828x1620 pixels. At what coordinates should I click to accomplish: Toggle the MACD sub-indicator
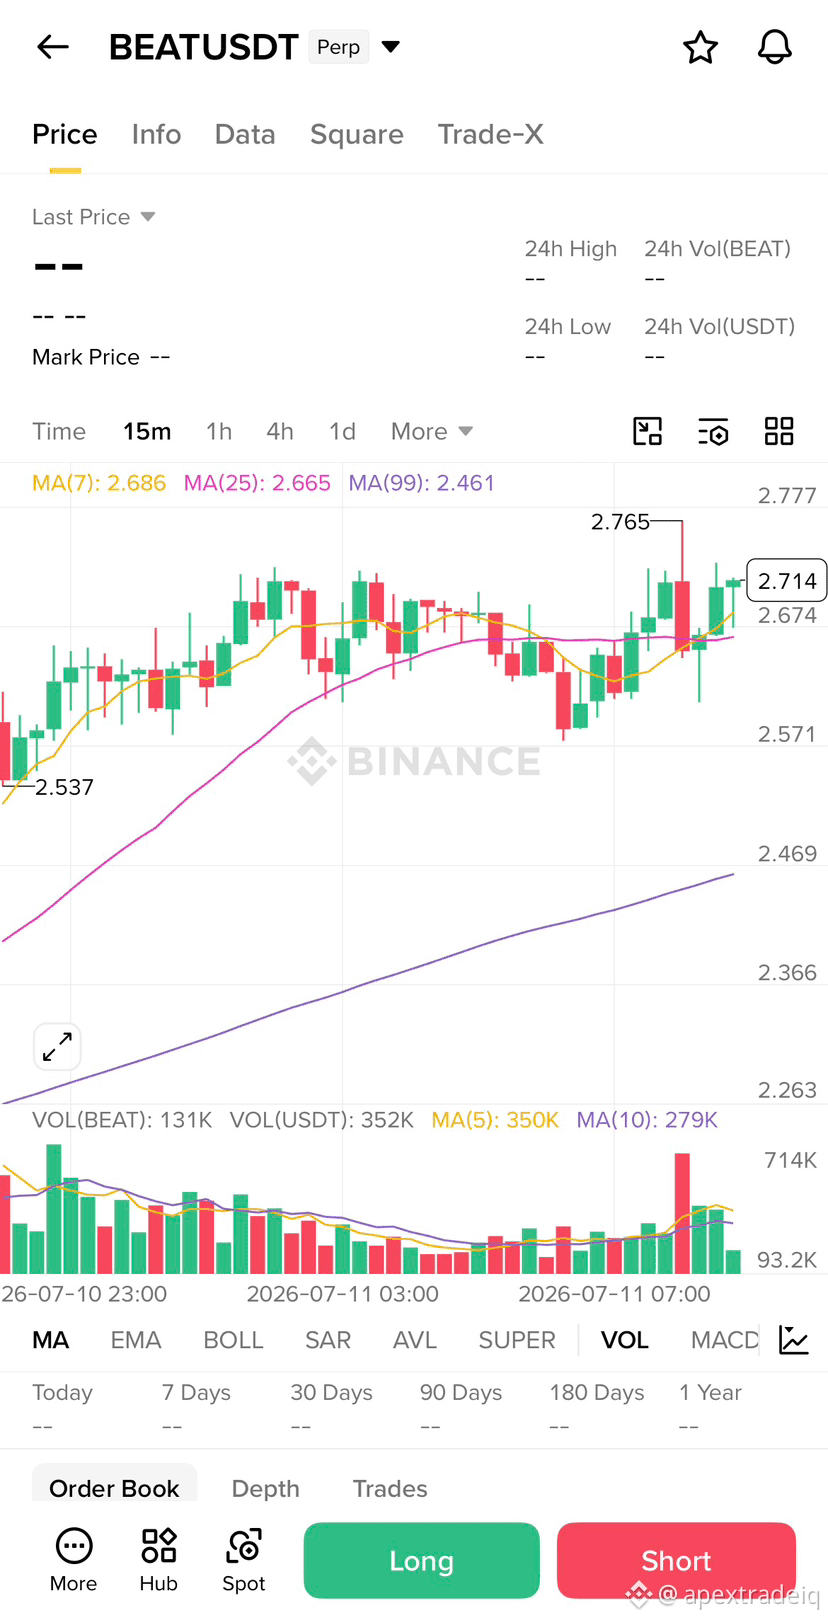725,1340
